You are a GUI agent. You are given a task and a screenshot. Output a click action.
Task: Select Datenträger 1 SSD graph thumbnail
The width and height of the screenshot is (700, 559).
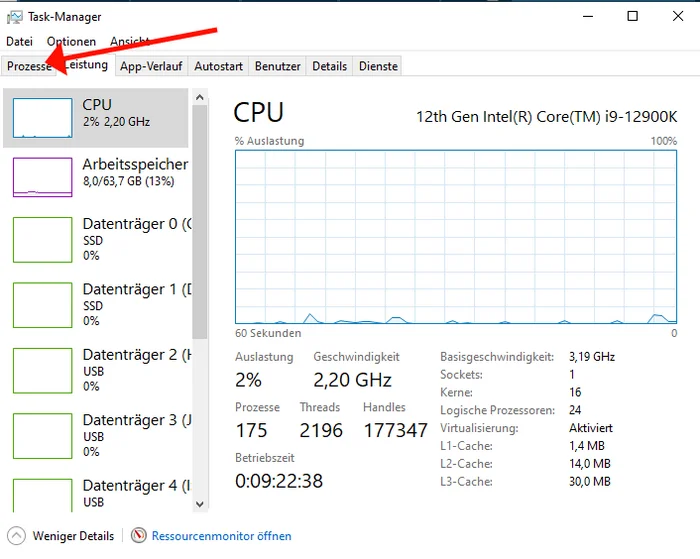(42, 305)
